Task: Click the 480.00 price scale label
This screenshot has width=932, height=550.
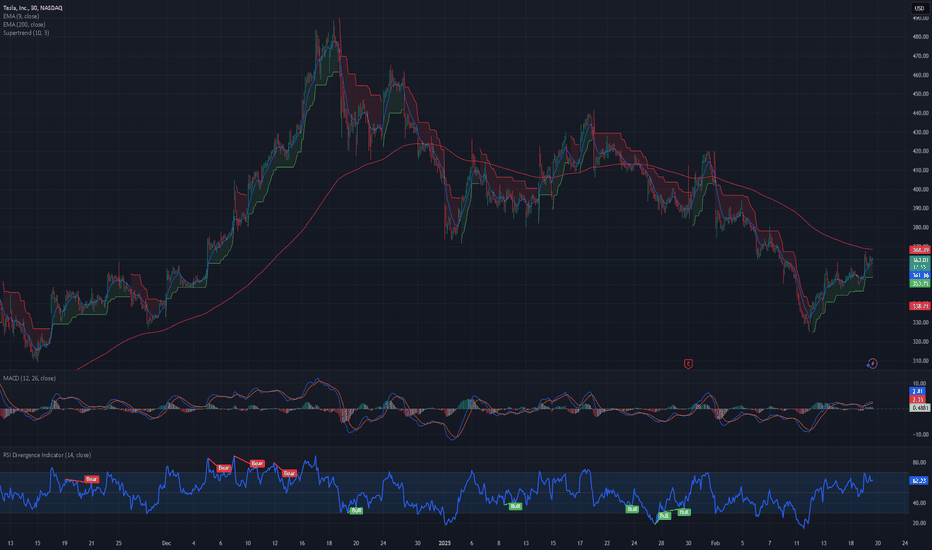Action: point(921,36)
